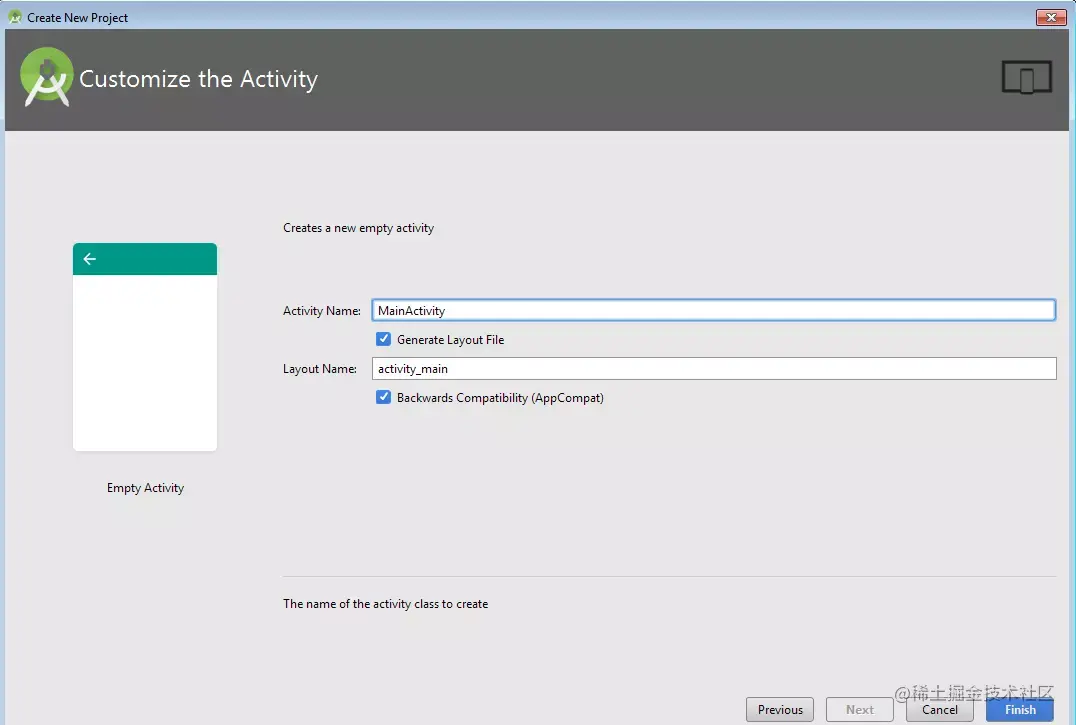Cancel the new project wizard

(939, 709)
